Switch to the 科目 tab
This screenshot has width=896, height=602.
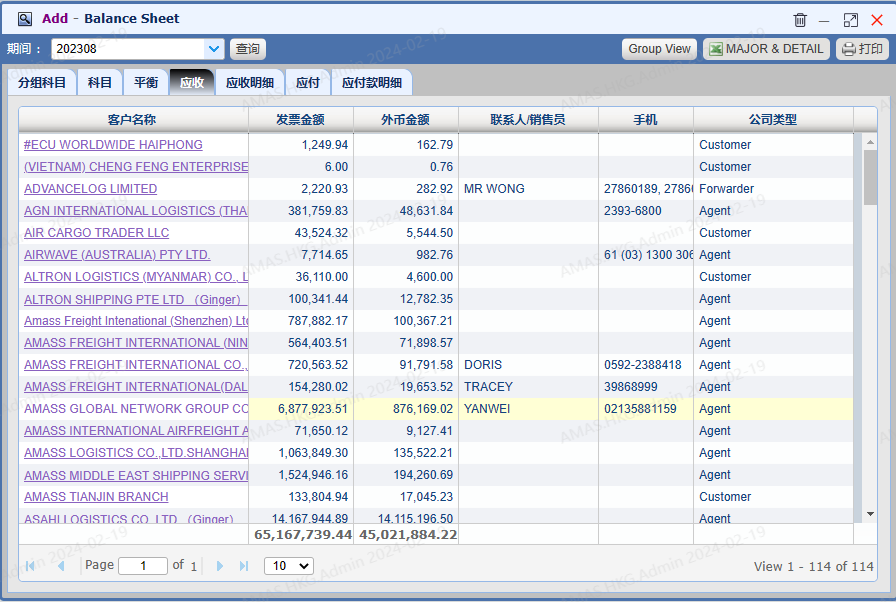[x=99, y=82]
